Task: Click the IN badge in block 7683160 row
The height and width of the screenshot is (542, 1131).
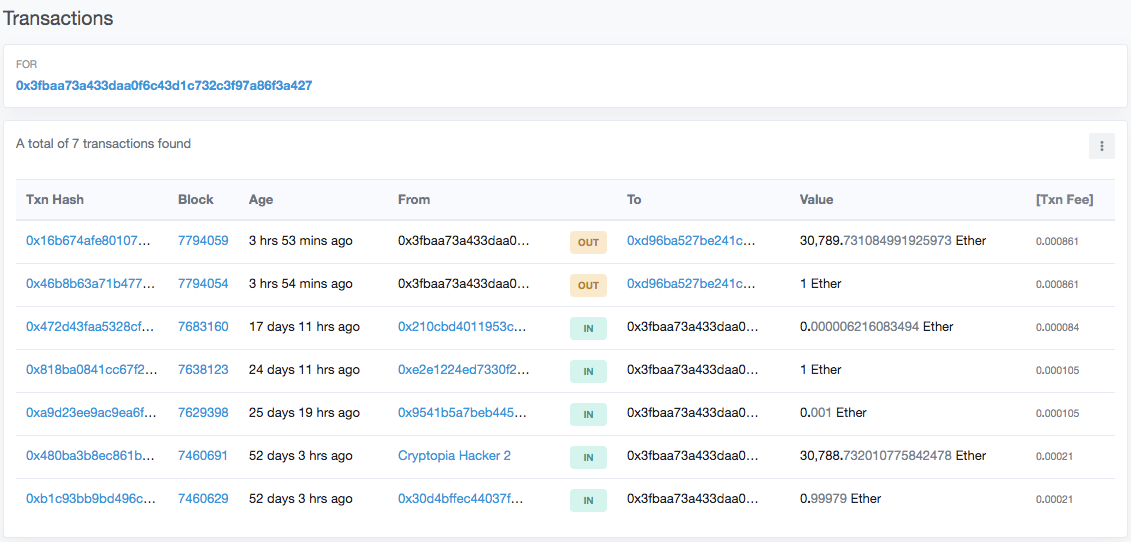Action: (x=589, y=328)
